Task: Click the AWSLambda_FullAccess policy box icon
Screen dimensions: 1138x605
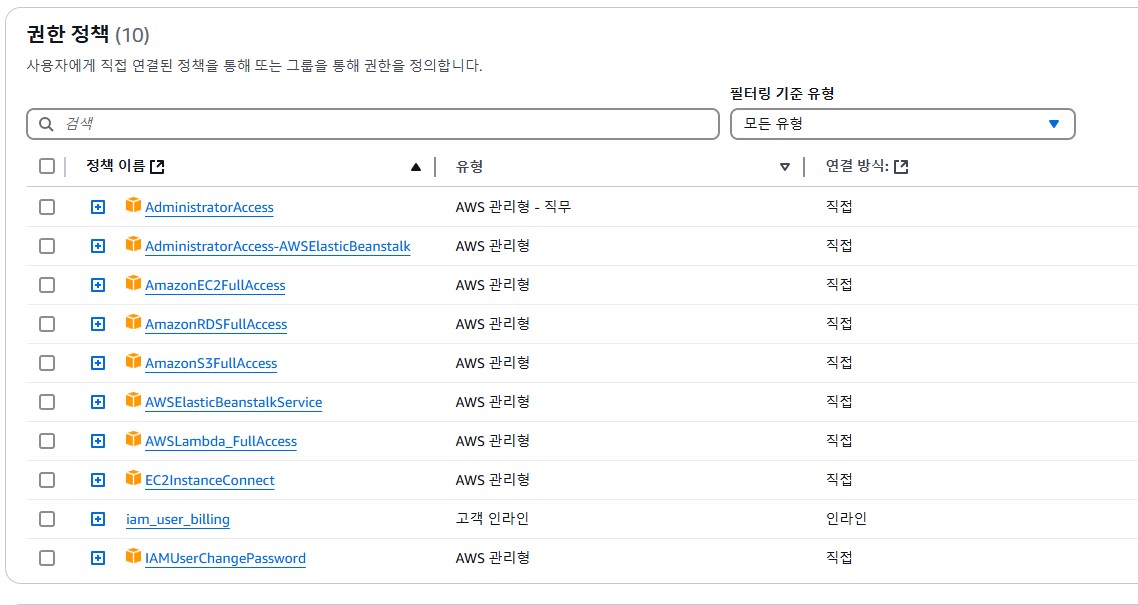Action: point(133,440)
